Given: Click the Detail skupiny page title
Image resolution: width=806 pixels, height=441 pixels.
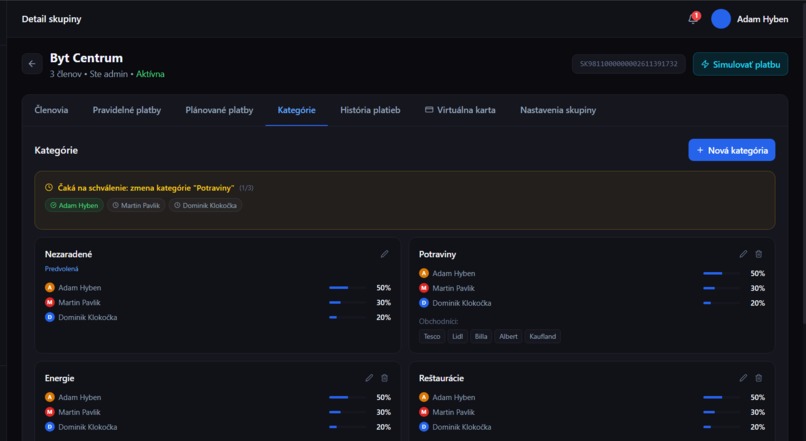Looking at the screenshot, I should tap(51, 19).
